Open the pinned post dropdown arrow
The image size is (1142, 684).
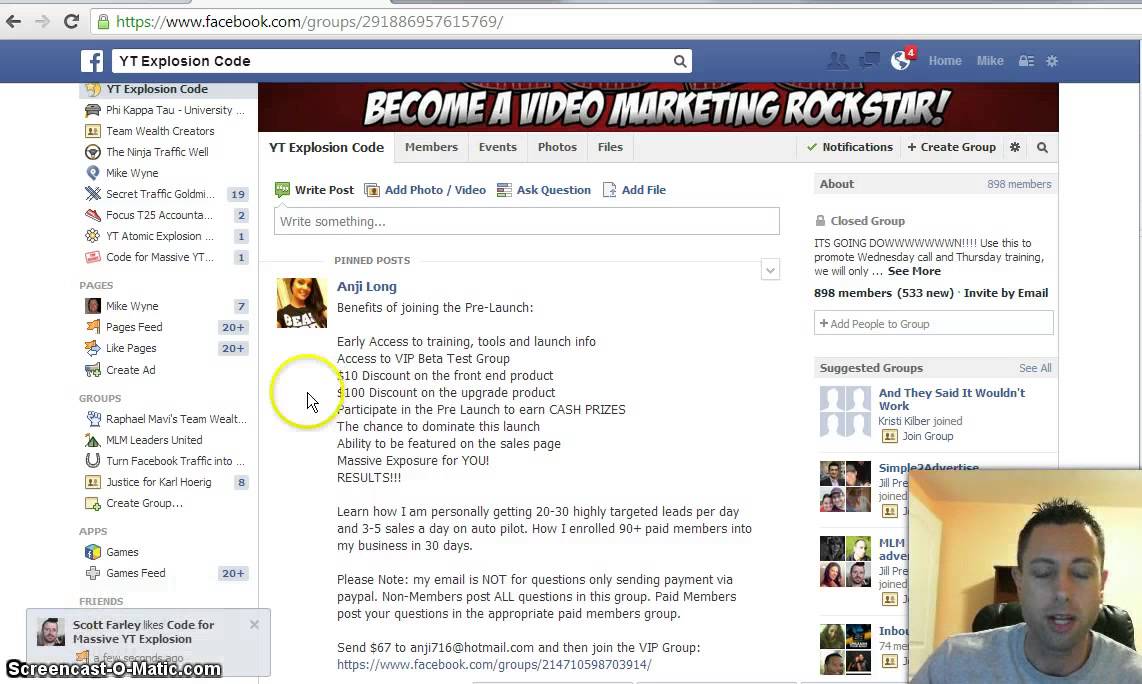point(770,270)
